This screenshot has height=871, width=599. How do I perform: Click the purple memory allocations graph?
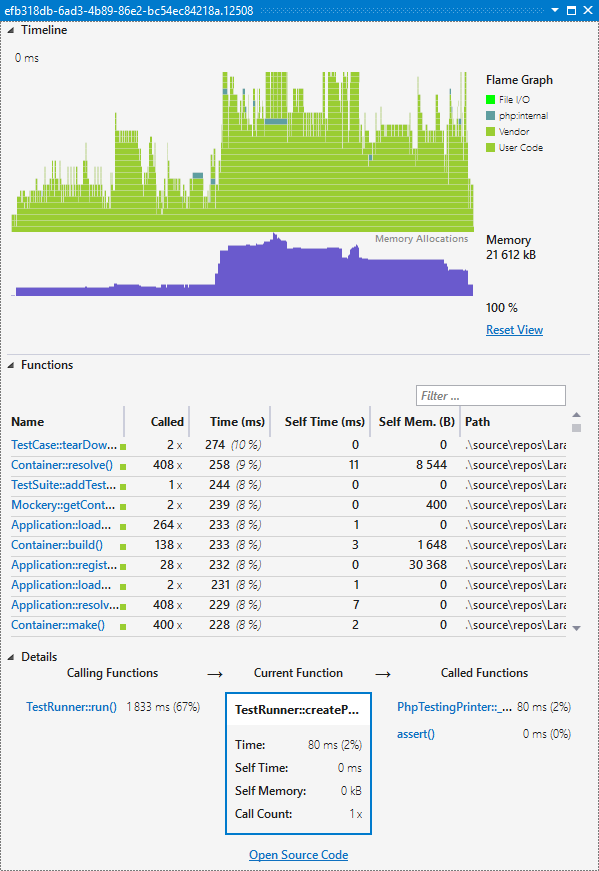(x=243, y=265)
